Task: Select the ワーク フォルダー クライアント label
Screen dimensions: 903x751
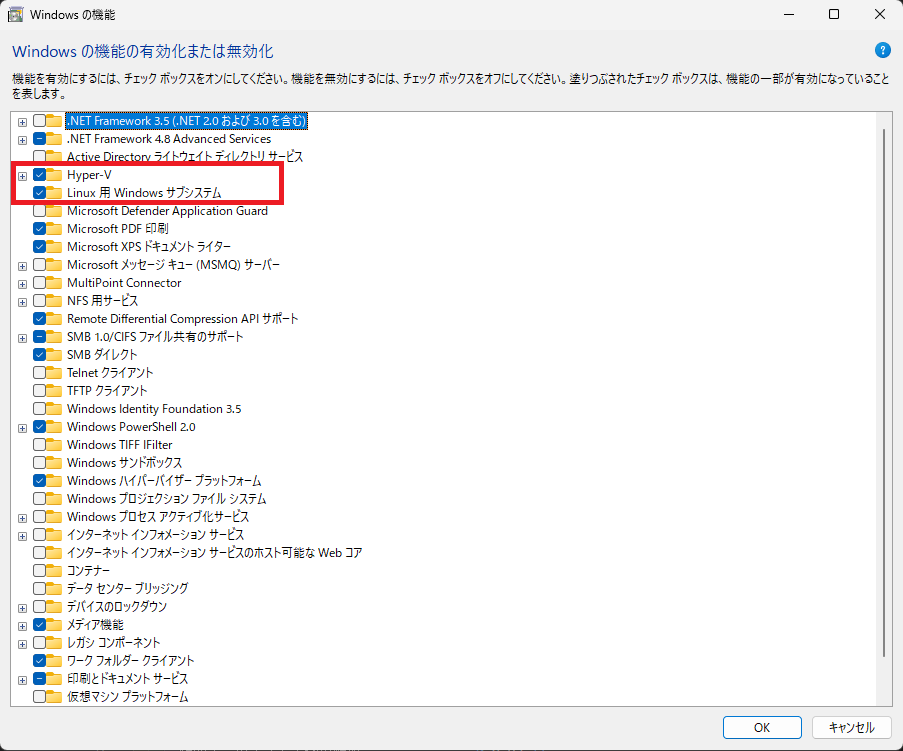Action: [130, 661]
